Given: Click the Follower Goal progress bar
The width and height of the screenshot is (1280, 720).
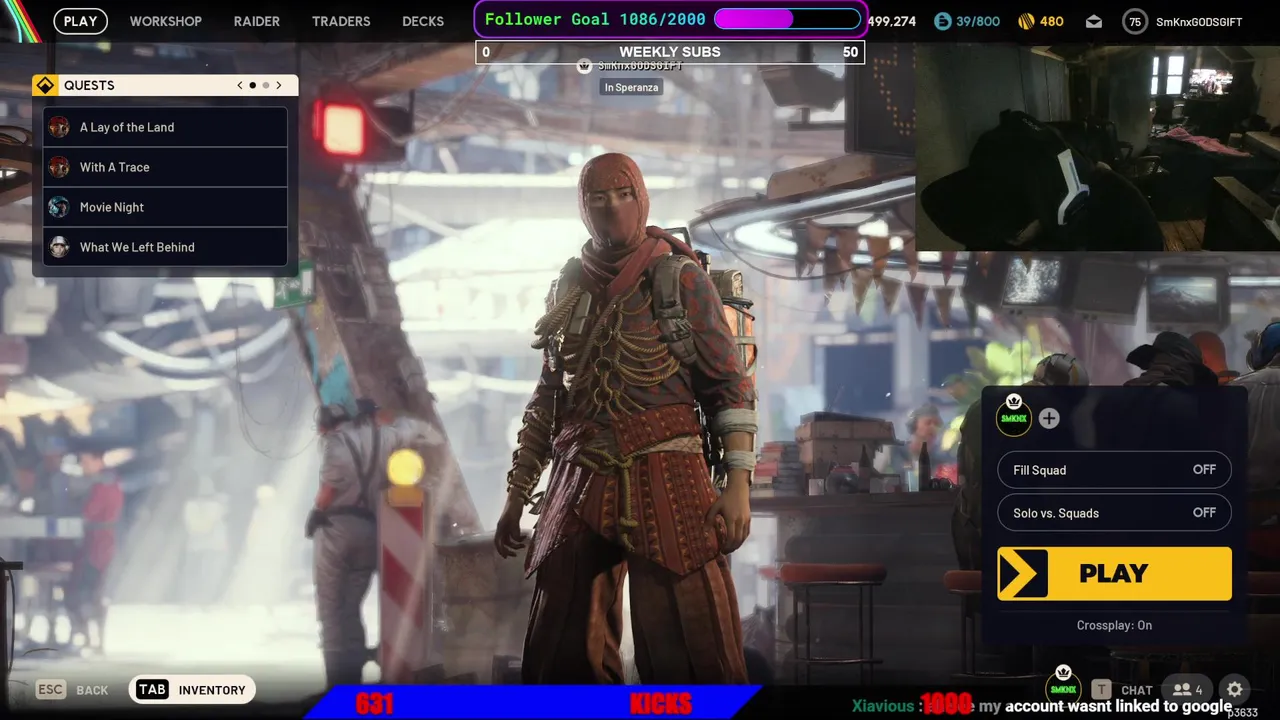Looking at the screenshot, I should [x=787, y=19].
